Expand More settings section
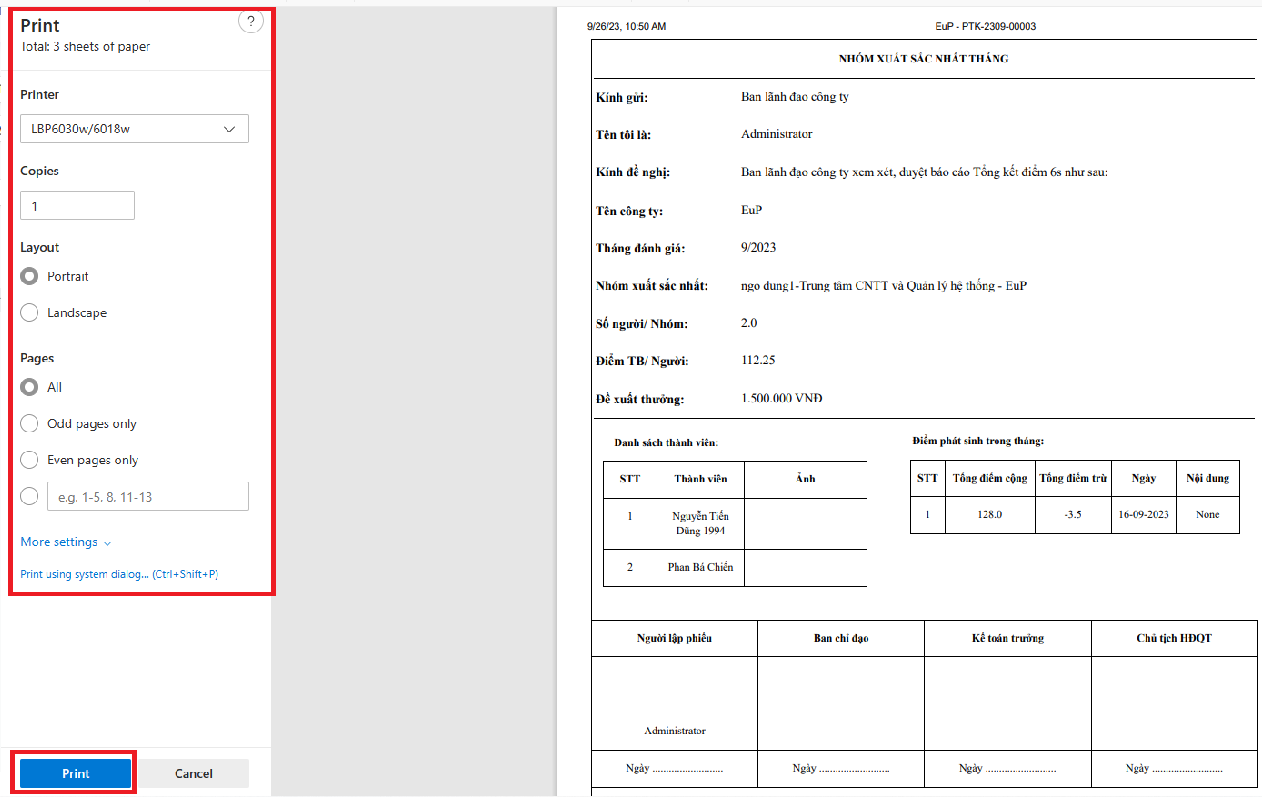The width and height of the screenshot is (1262, 797). (x=66, y=542)
